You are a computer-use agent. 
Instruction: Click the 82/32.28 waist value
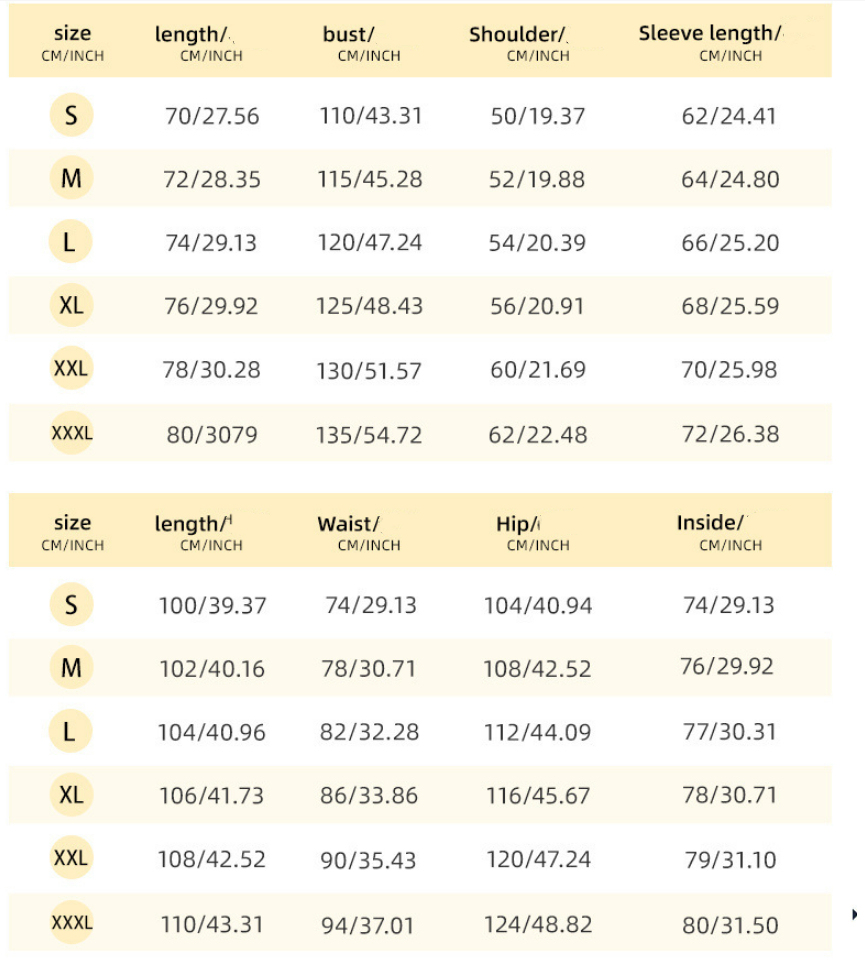[369, 732]
